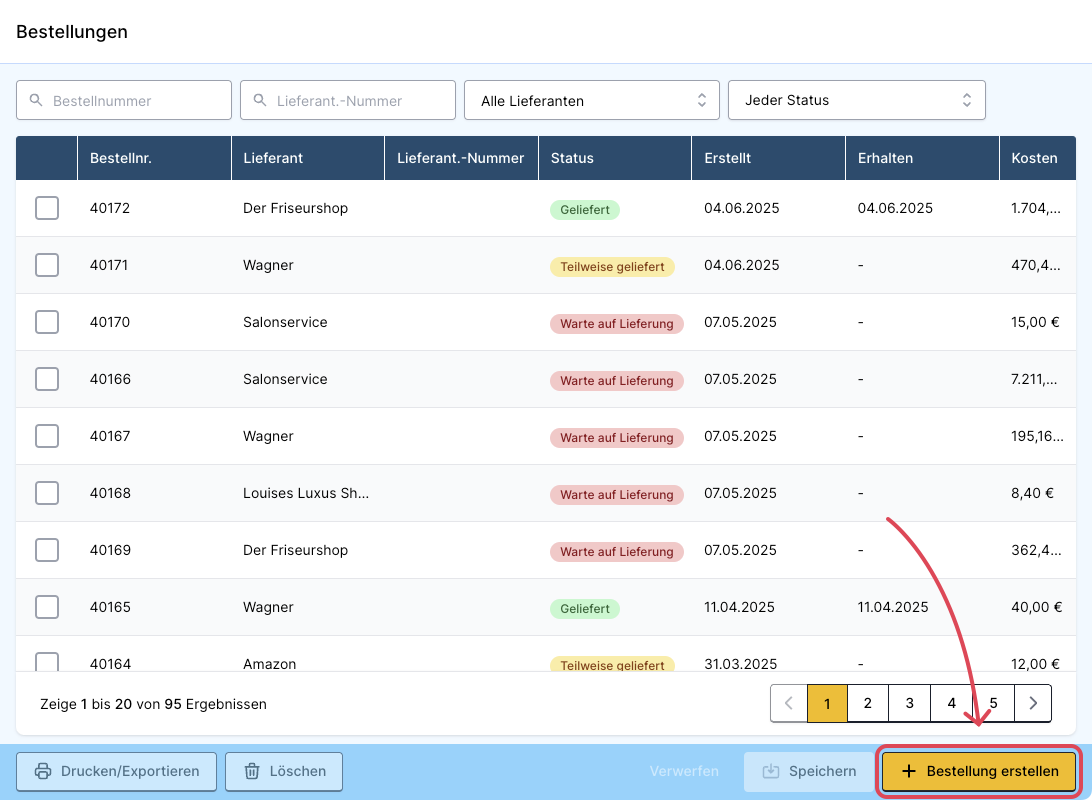Click Warte auf Lieferung badge of order 40170
The width and height of the screenshot is (1092, 800).
pyautogui.click(x=617, y=324)
